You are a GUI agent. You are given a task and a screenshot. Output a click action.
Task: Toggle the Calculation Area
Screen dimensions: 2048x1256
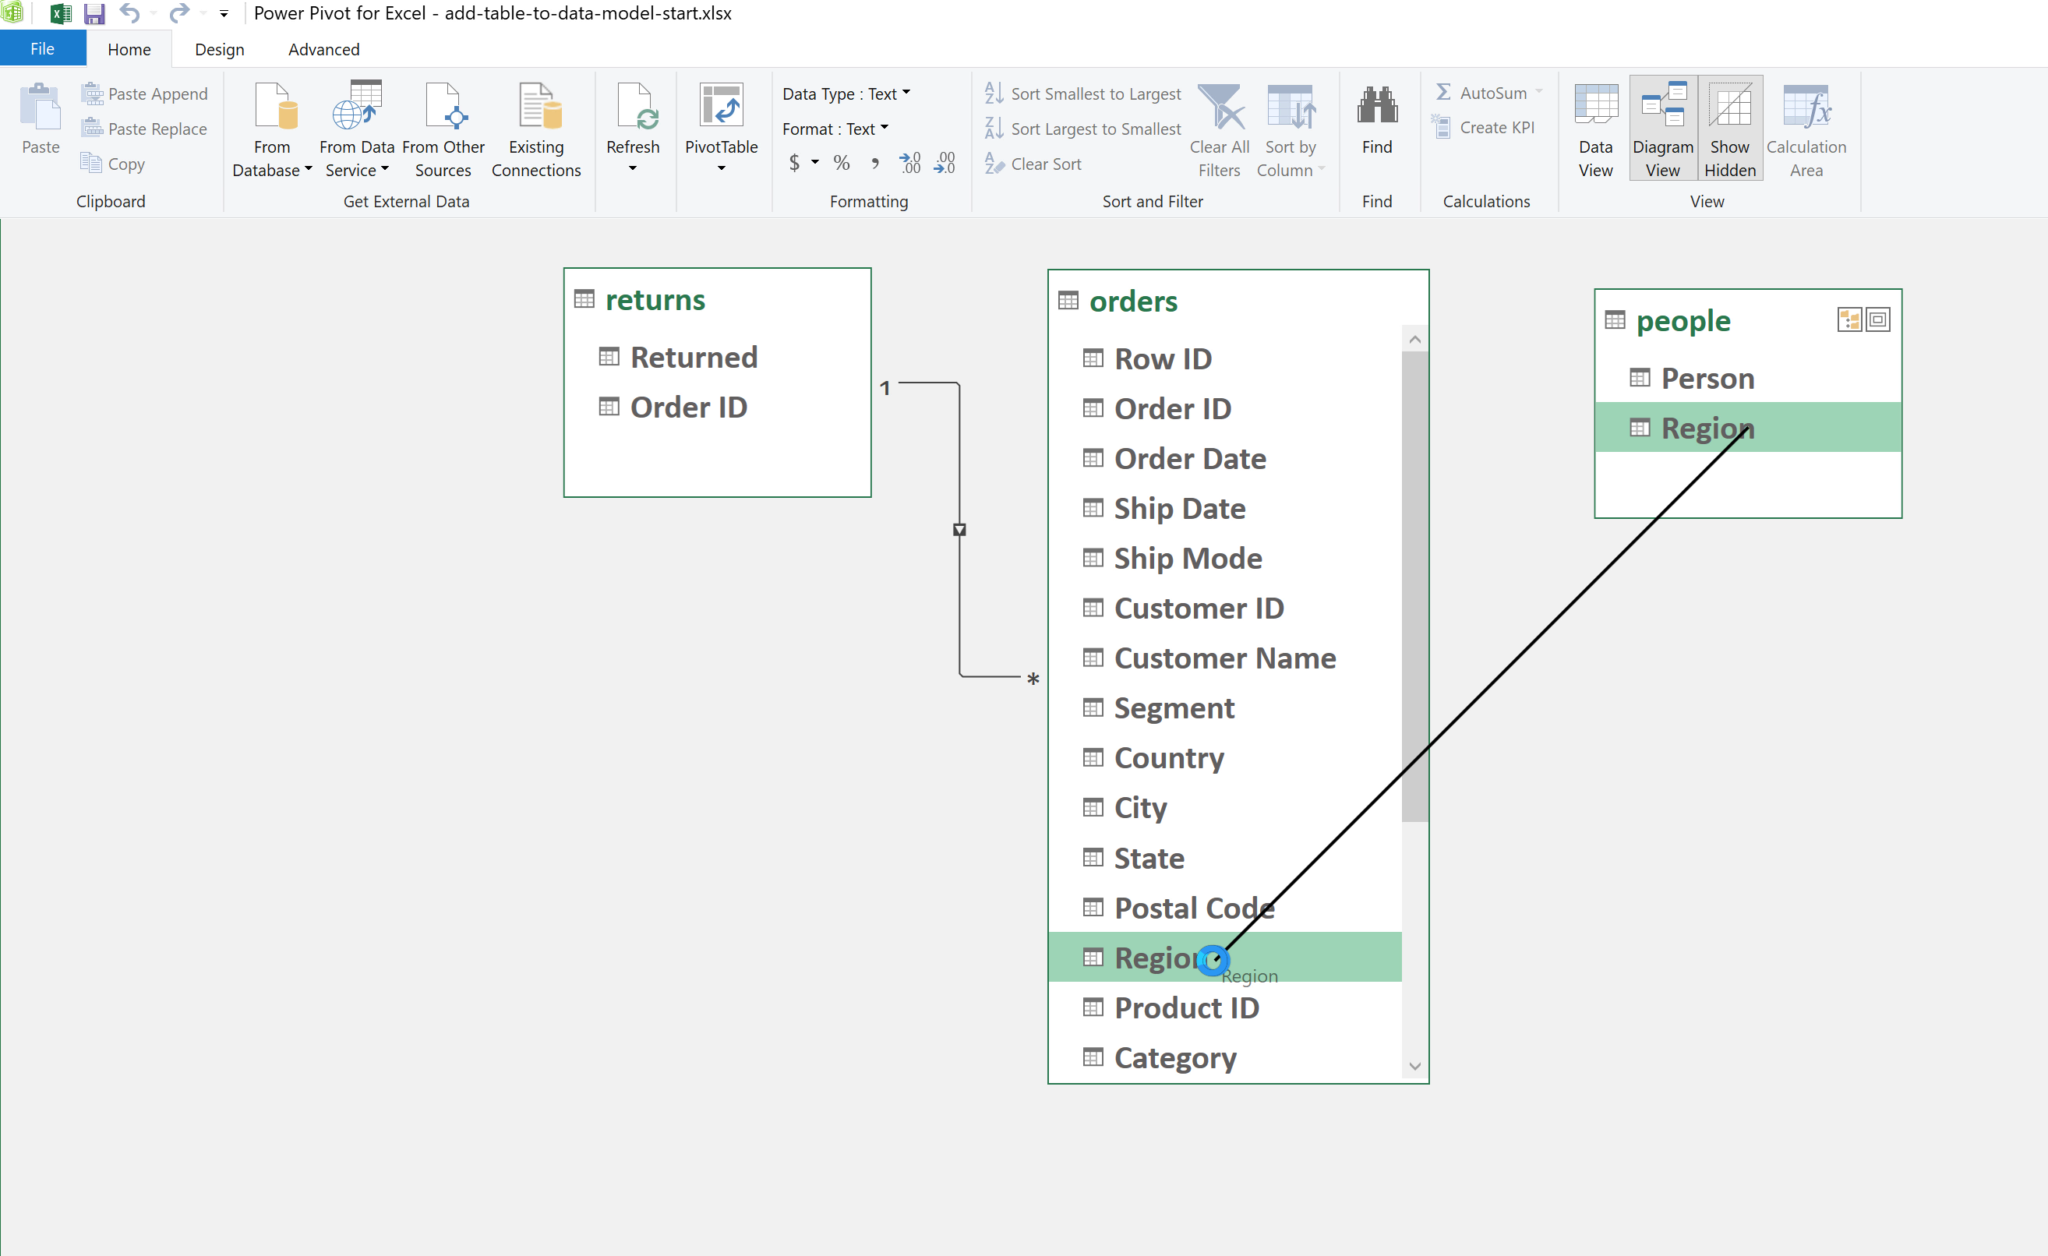(x=1806, y=128)
